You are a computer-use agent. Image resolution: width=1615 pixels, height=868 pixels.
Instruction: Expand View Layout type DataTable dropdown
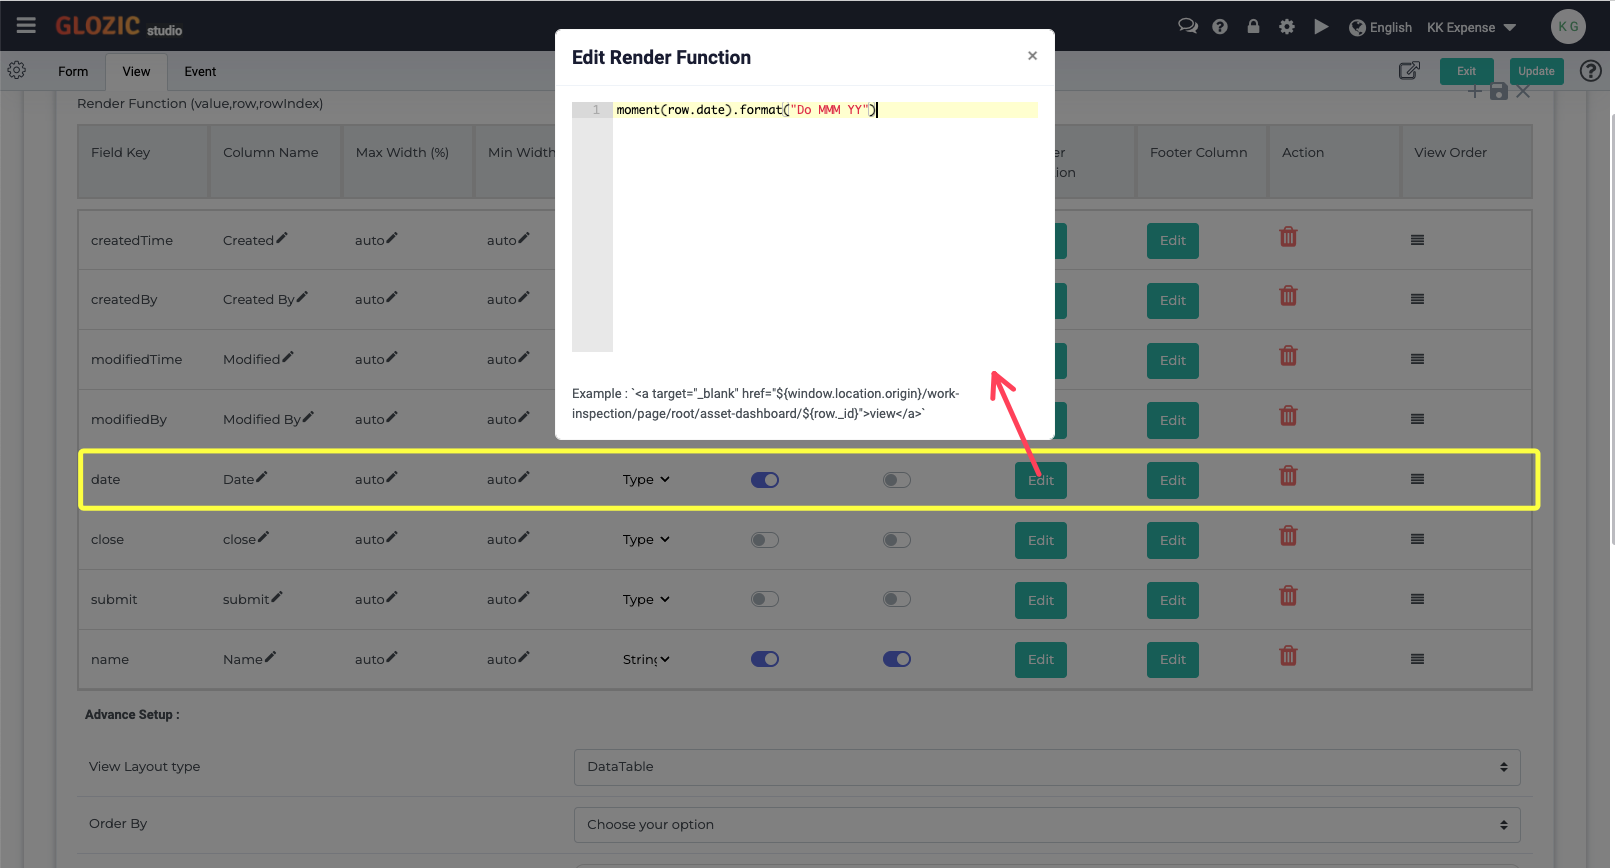[x=1047, y=767]
